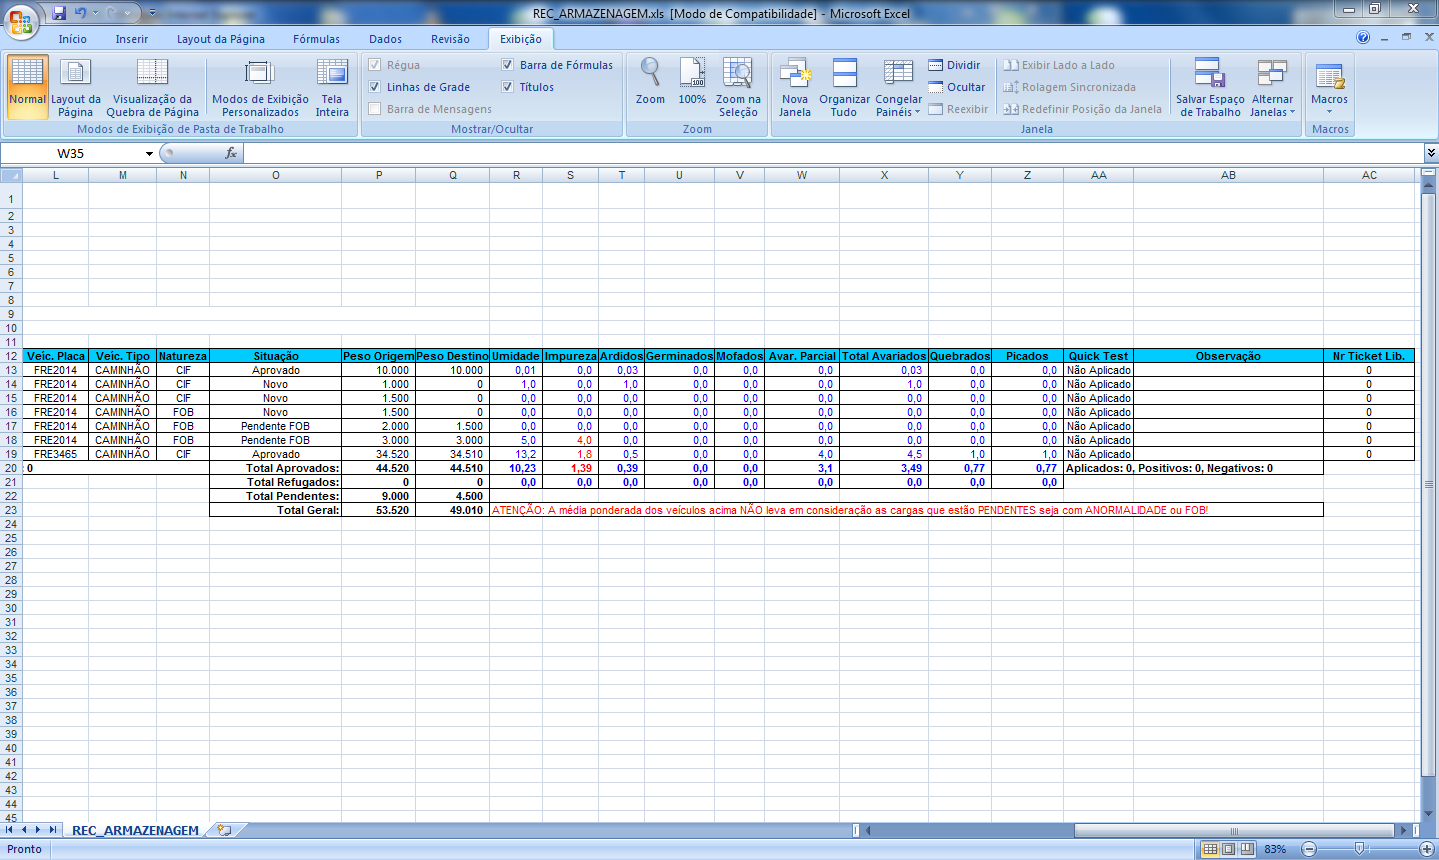Click Zoom na Seleção icon

pos(738,73)
